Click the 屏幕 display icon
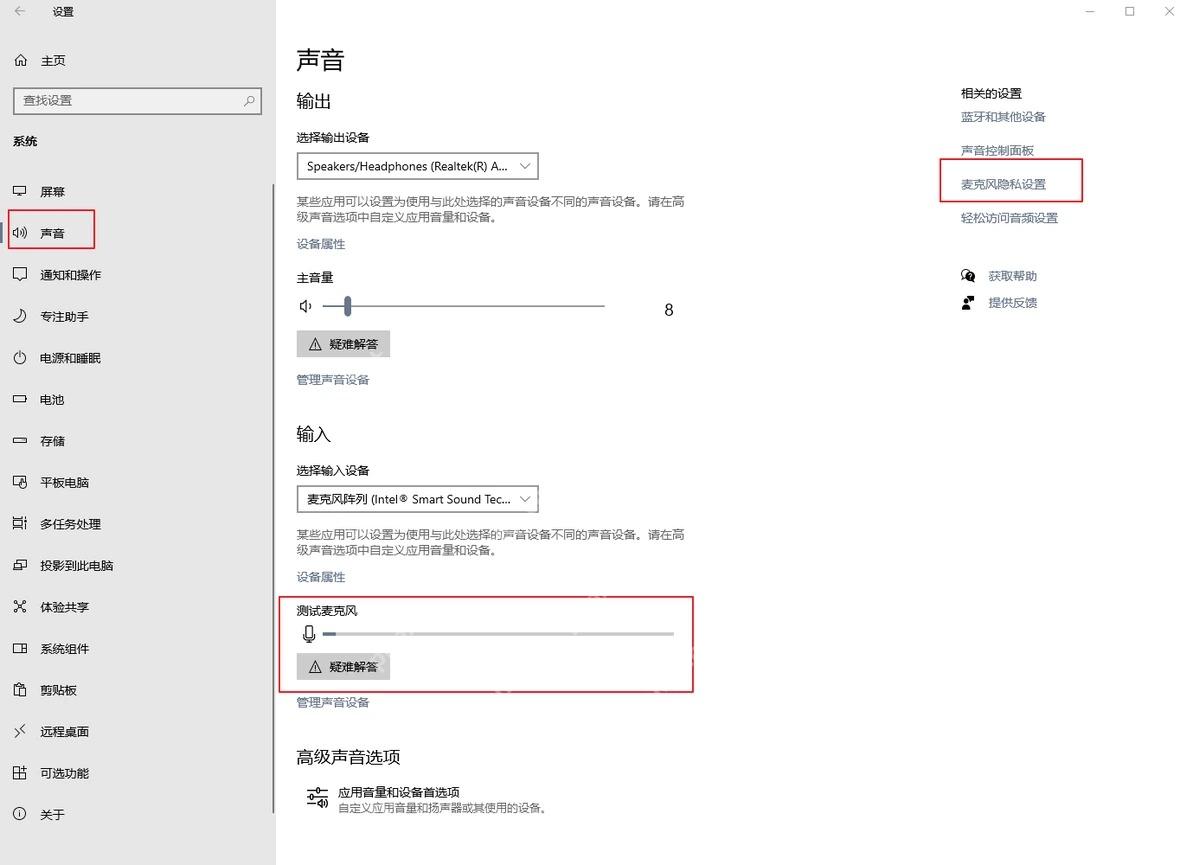The width and height of the screenshot is (1180, 865). tap(20, 191)
